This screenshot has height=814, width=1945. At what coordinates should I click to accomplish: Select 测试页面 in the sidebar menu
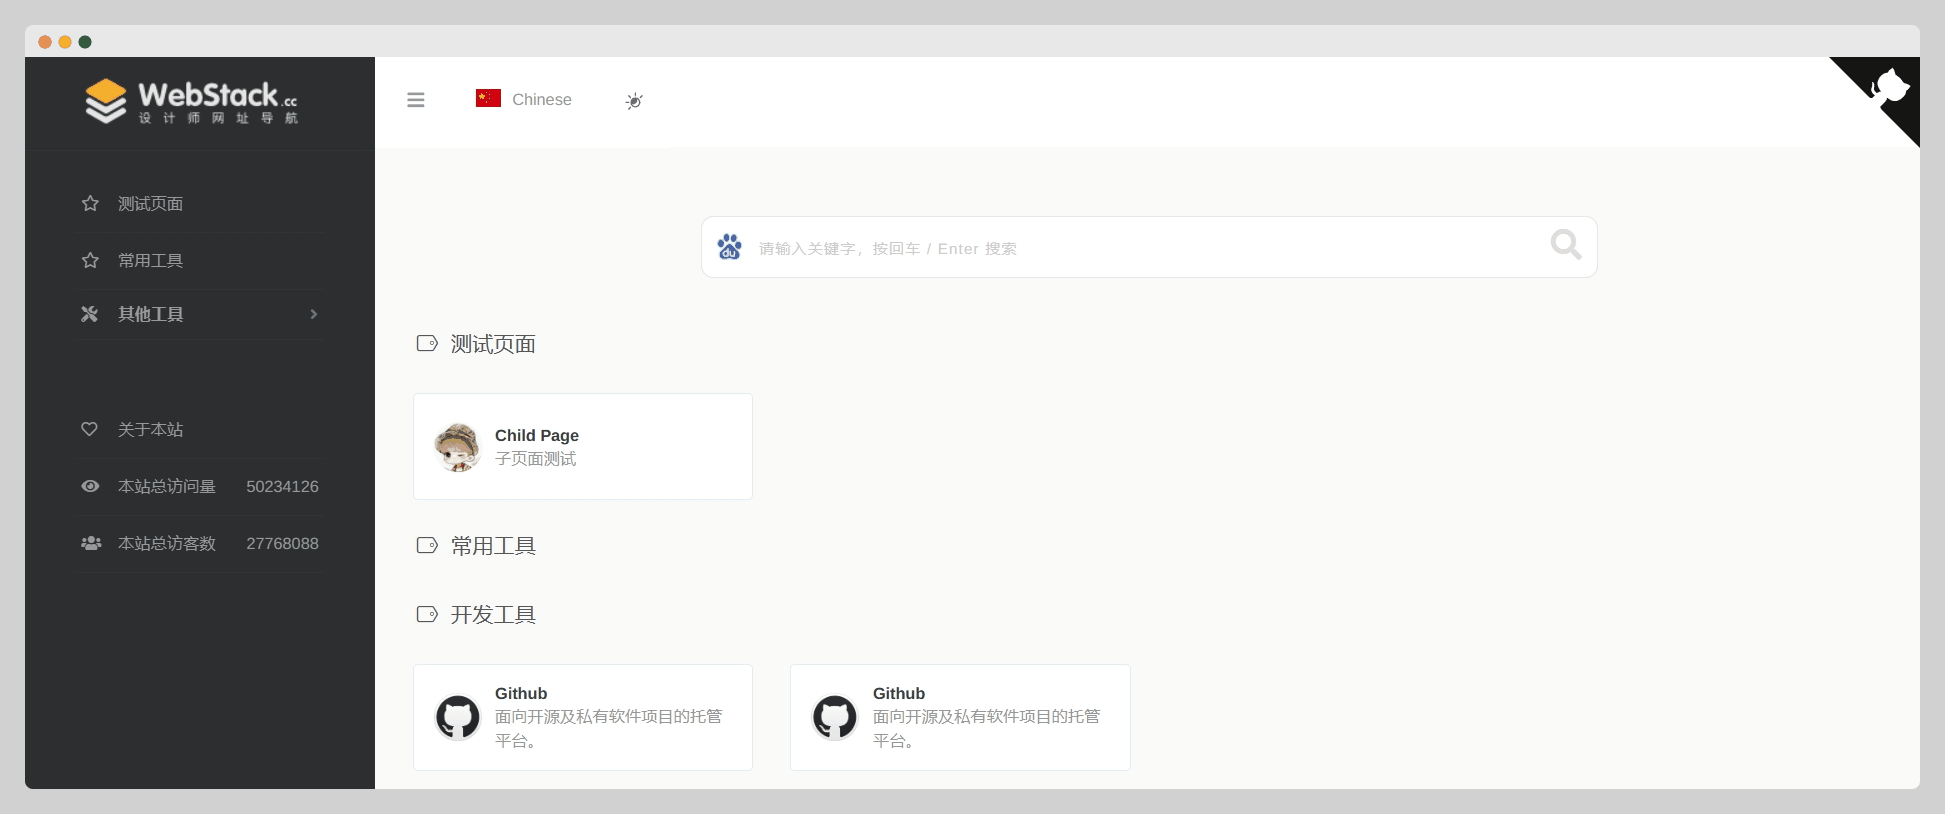[x=150, y=204]
